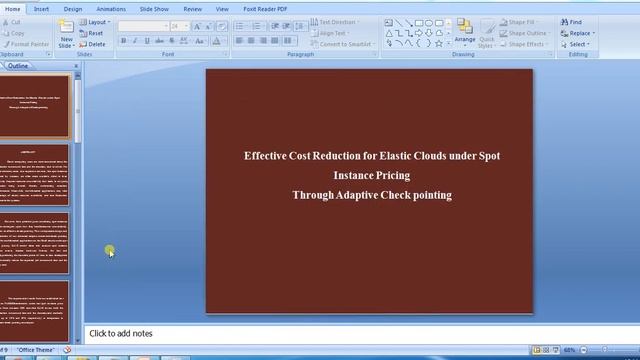Image resolution: width=640 pixels, height=360 pixels.
Task: Open the numbered list button
Action: [x=257, y=27]
